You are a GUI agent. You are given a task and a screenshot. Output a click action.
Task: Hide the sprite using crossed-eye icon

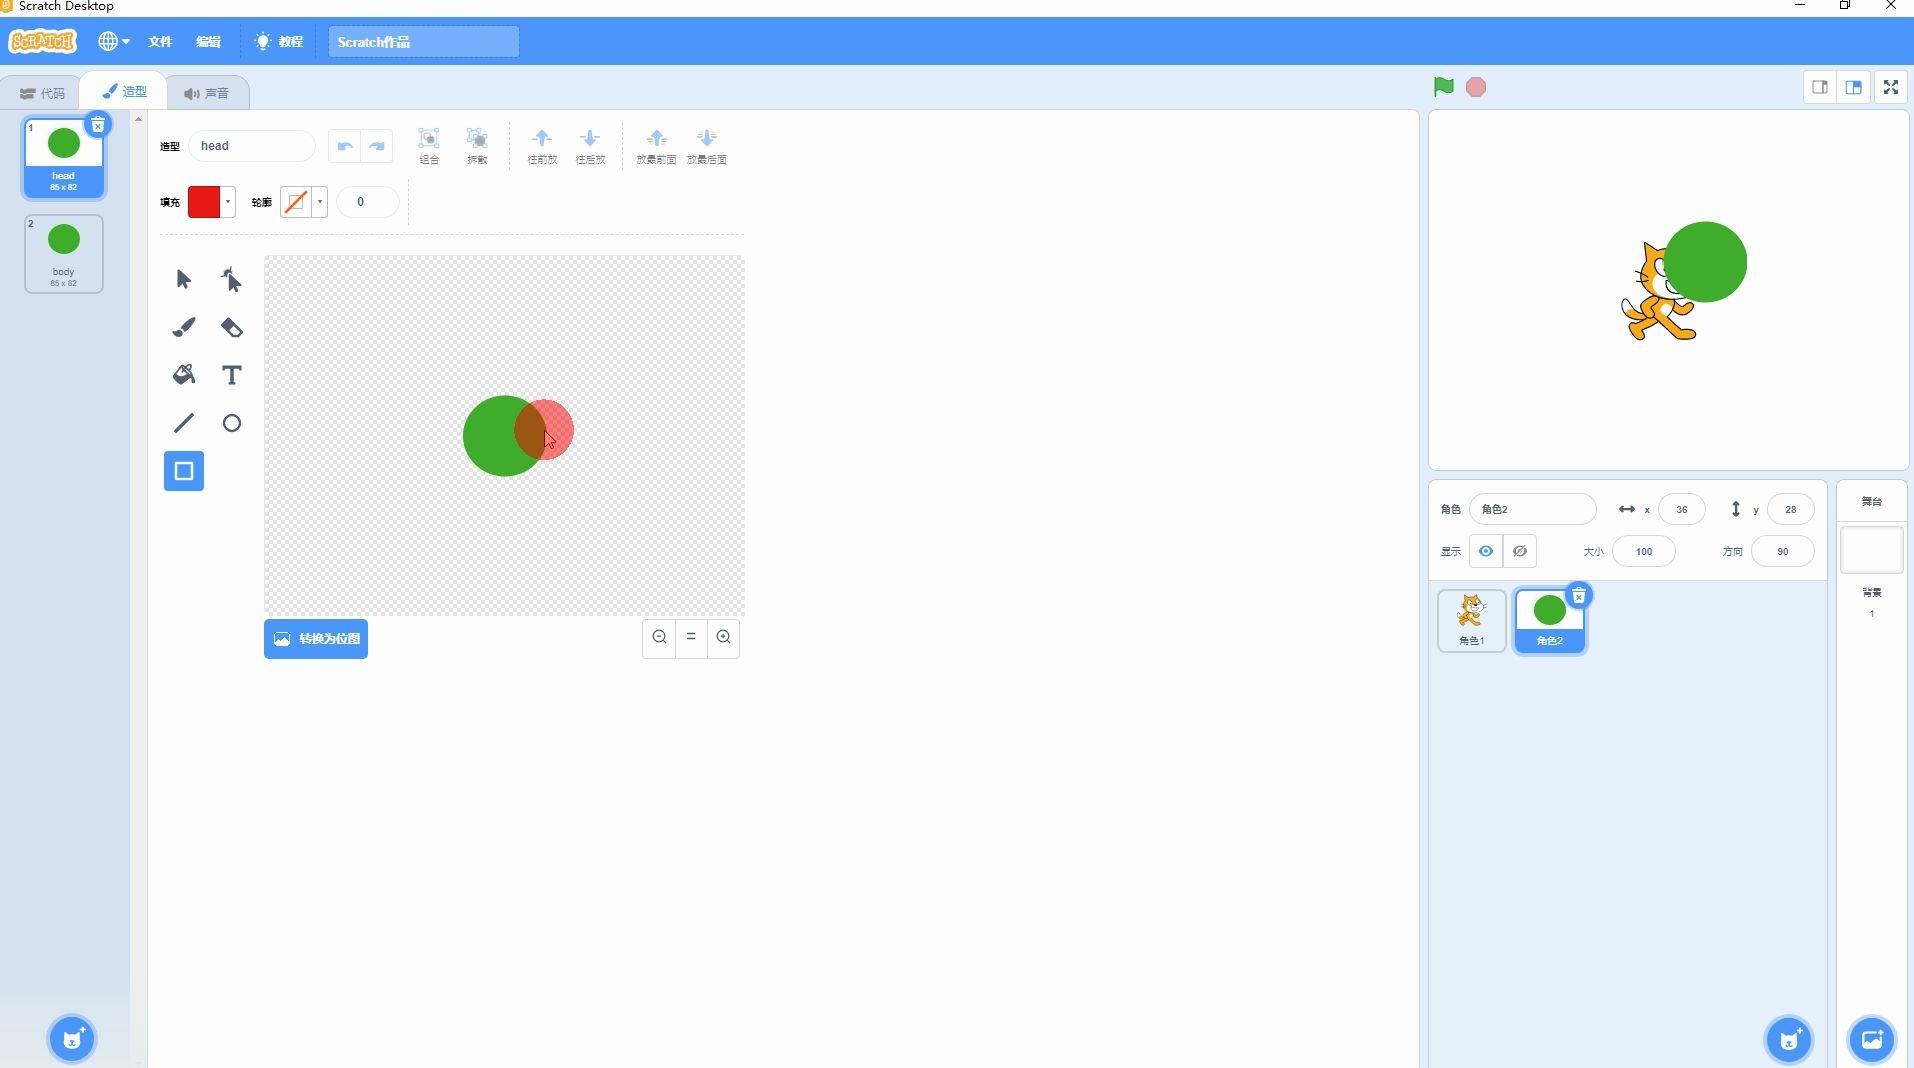click(x=1520, y=551)
